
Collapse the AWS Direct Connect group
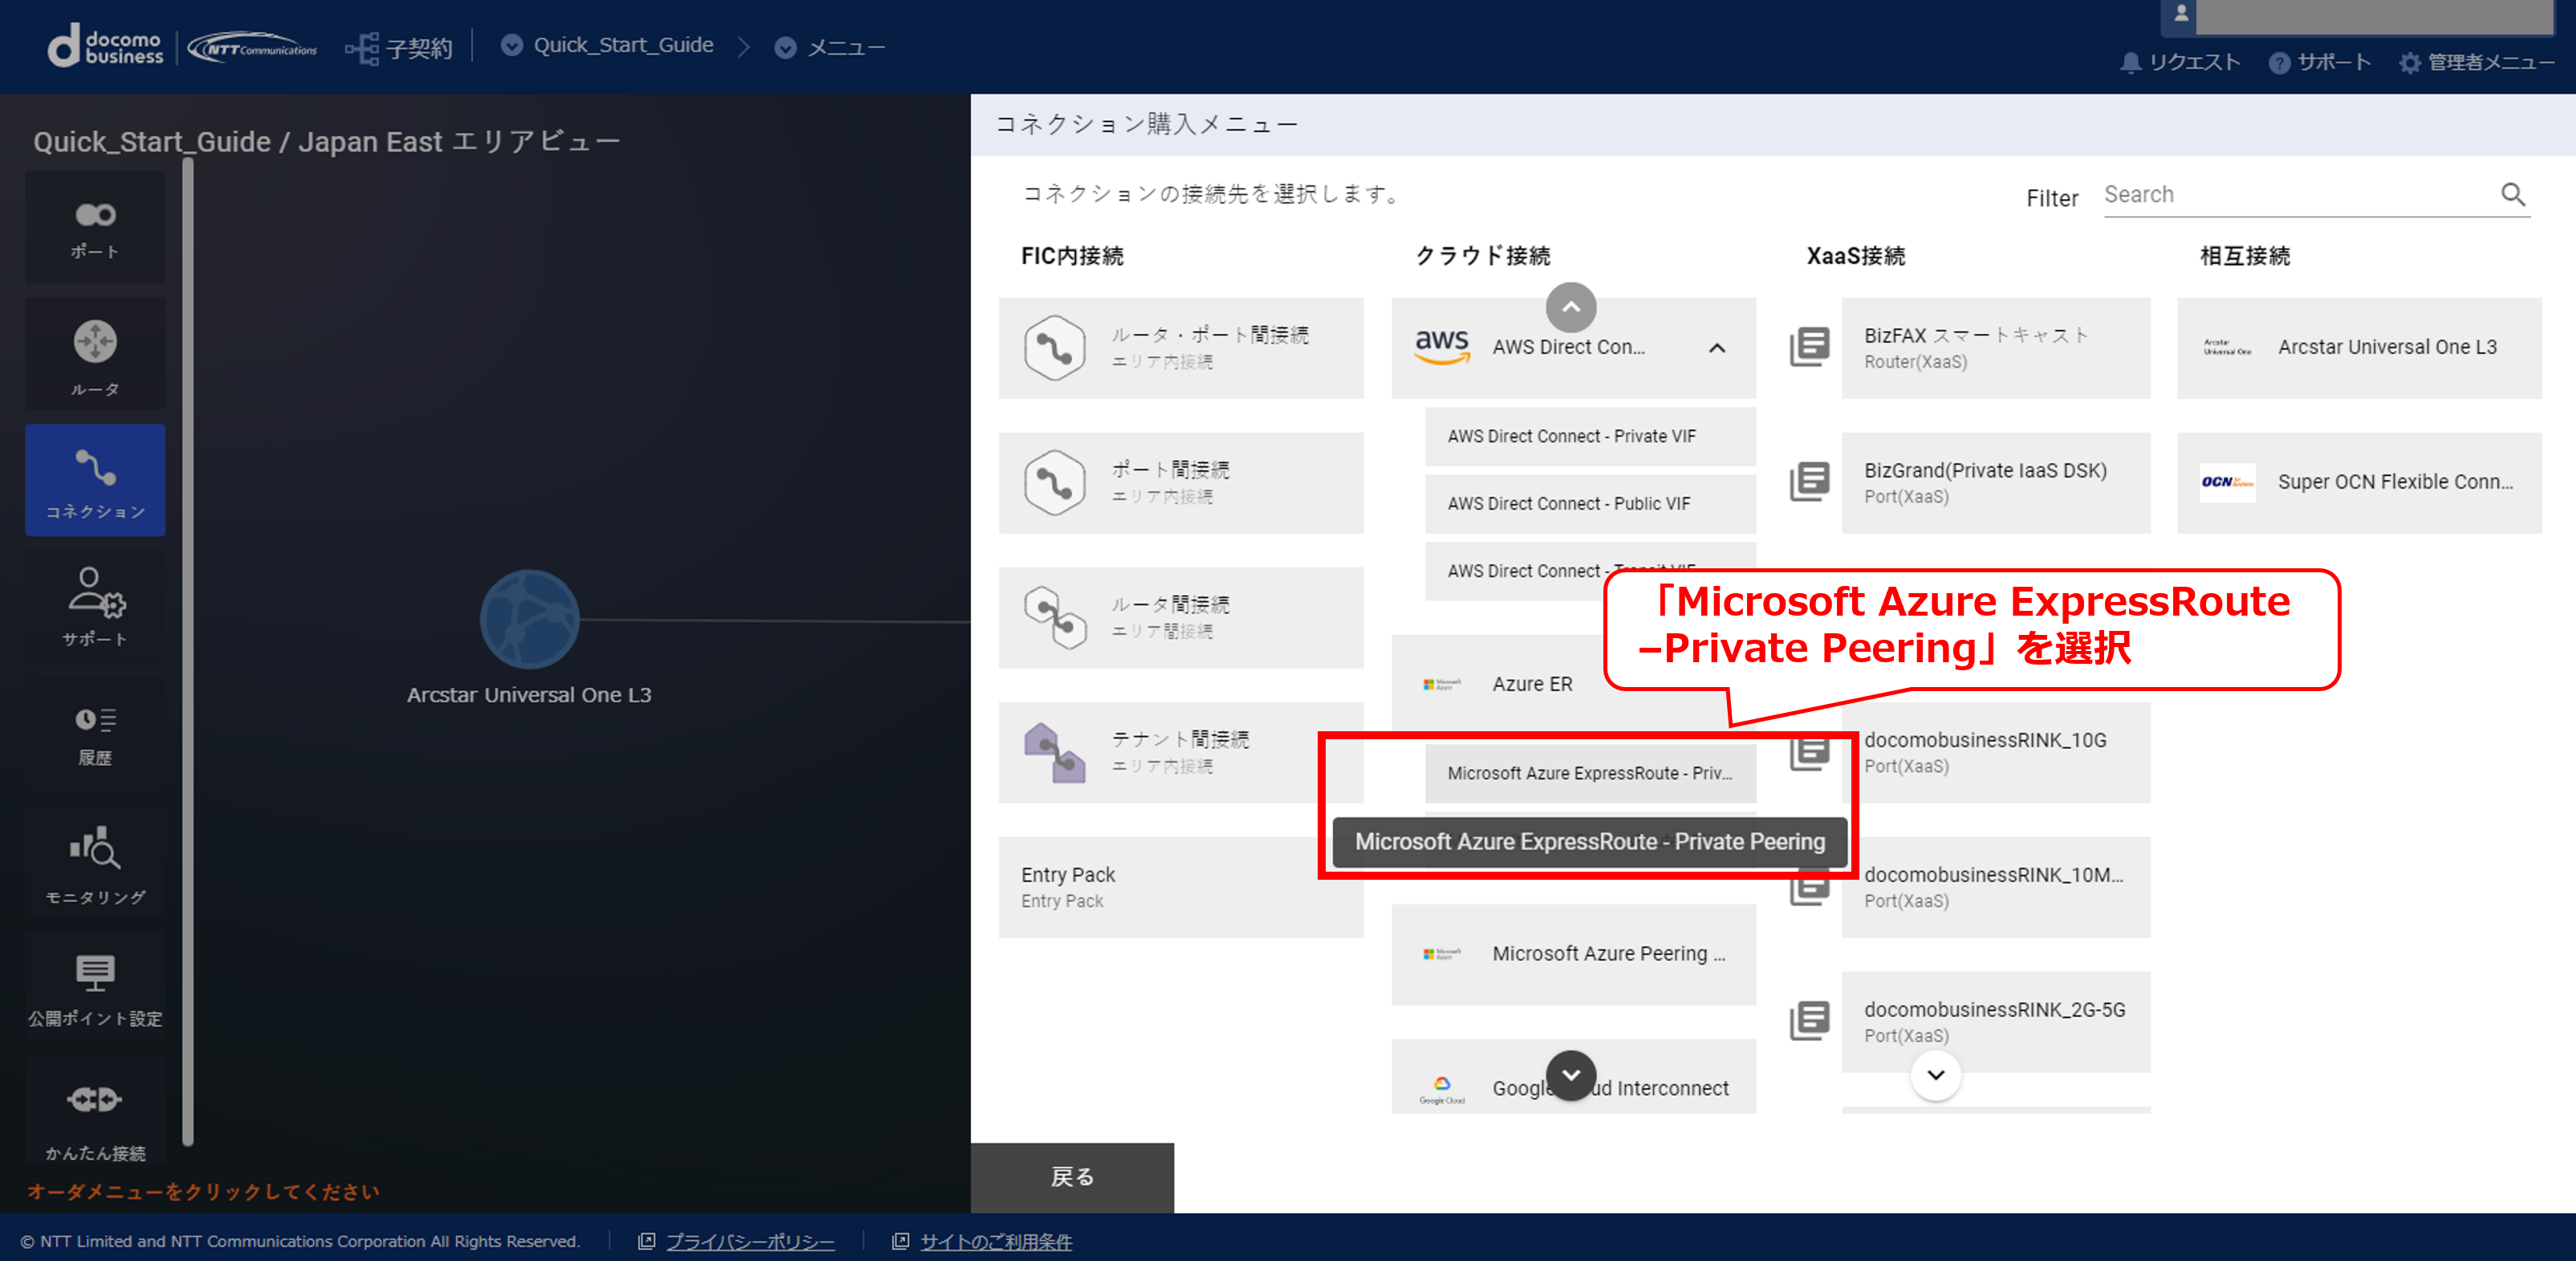click(1716, 348)
